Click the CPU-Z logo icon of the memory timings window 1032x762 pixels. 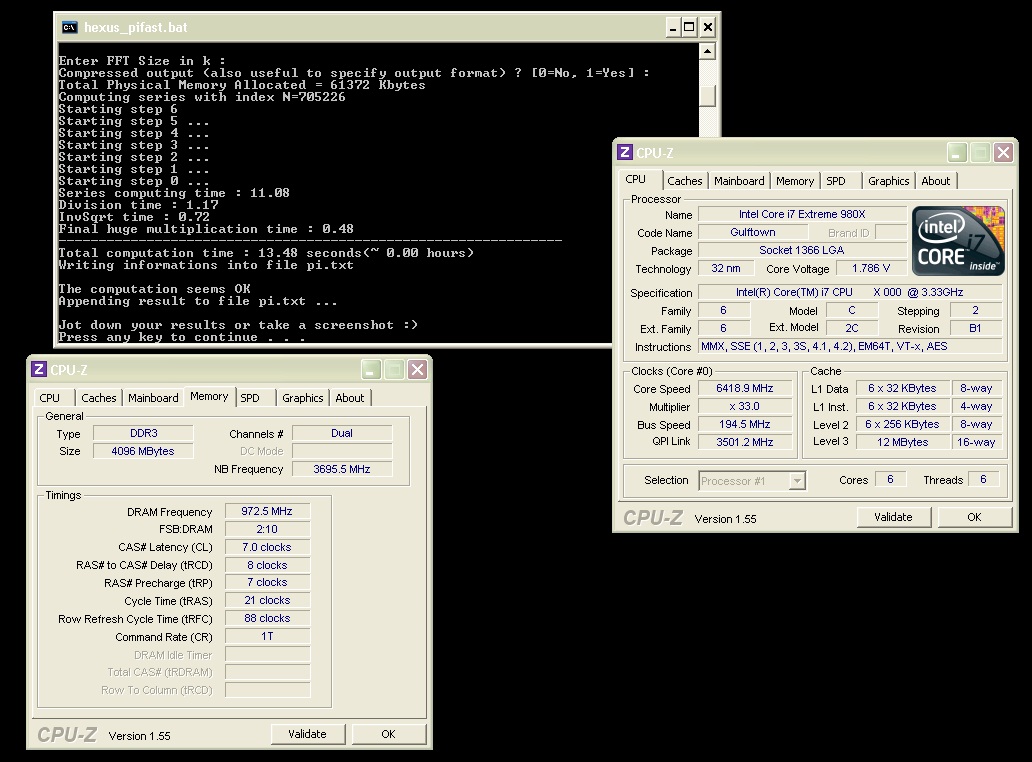coord(38,370)
